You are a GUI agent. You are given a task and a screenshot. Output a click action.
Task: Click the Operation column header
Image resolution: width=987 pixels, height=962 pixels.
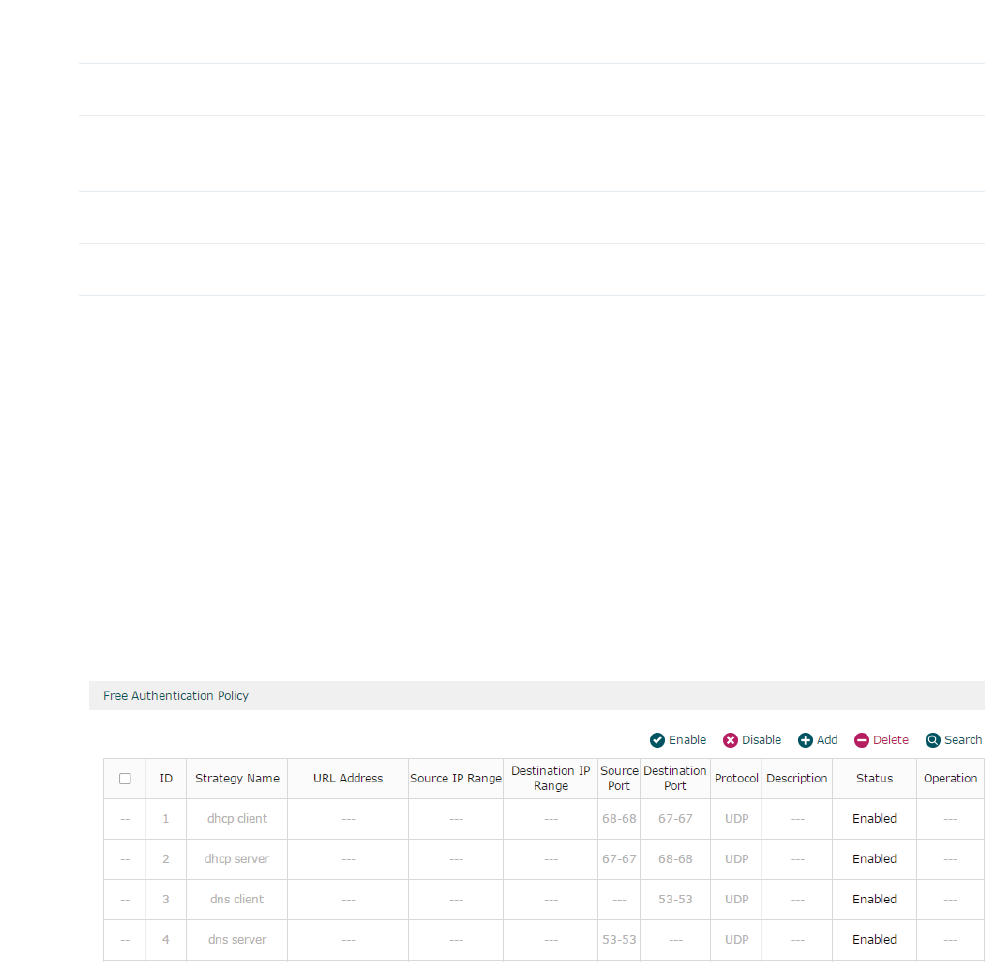click(950, 778)
